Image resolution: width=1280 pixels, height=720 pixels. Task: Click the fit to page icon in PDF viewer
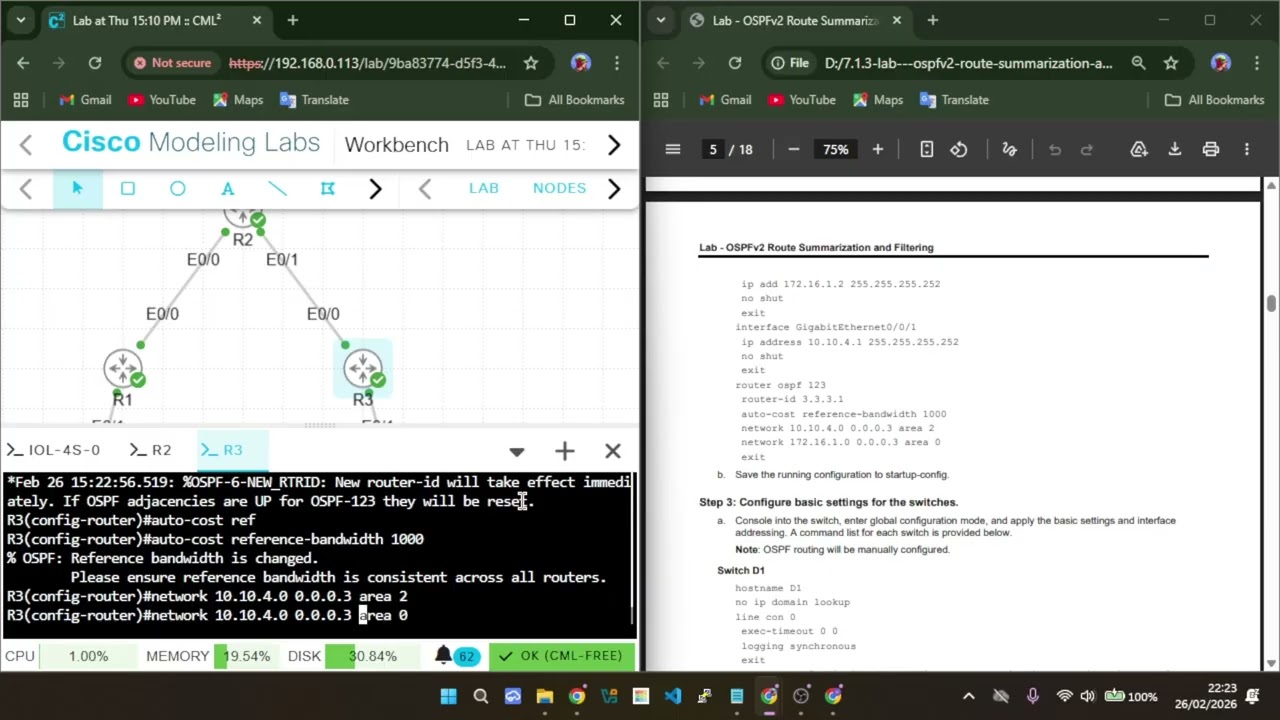pos(927,150)
